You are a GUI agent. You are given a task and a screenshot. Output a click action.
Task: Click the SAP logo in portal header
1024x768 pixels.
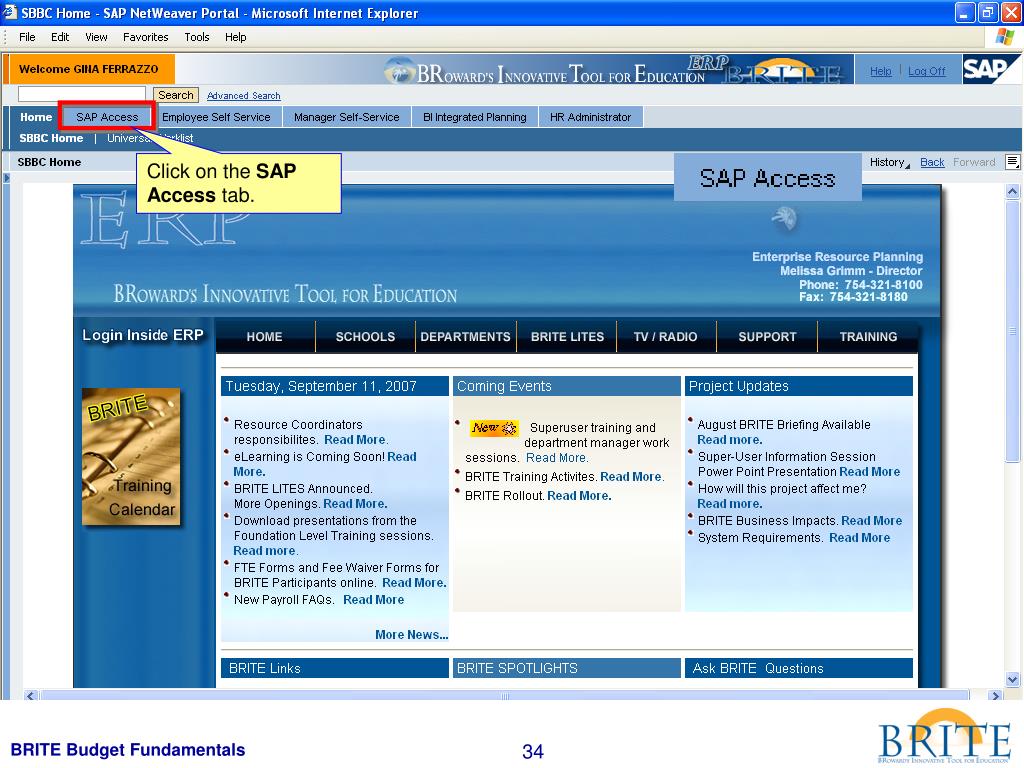(x=990, y=69)
